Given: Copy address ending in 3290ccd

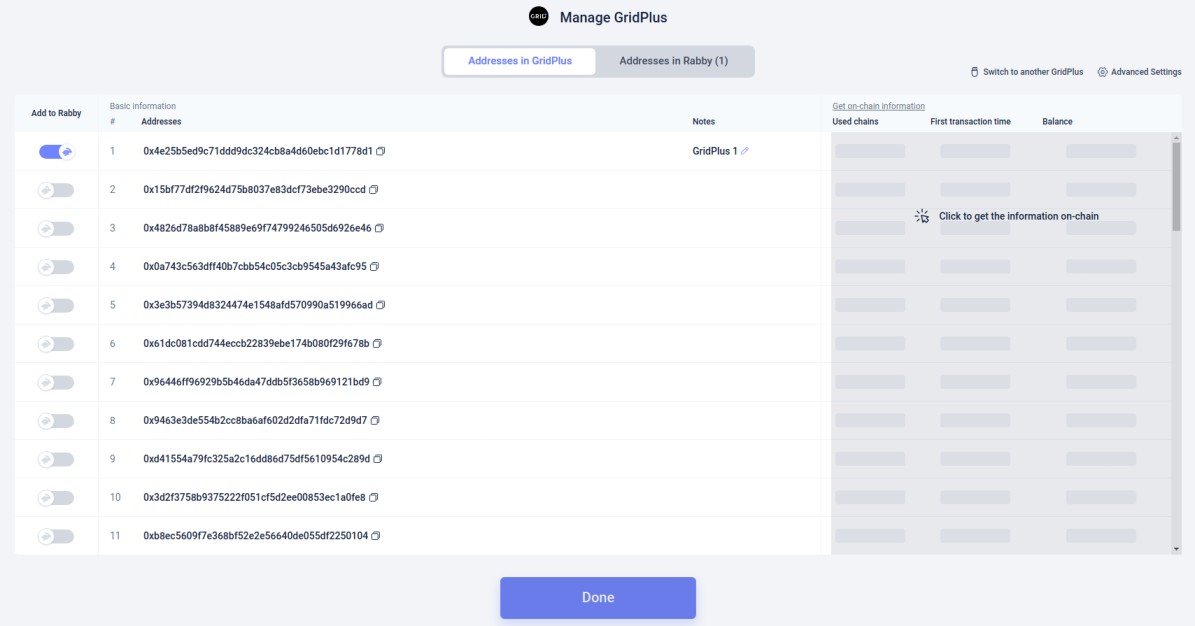Looking at the screenshot, I should (x=376, y=188).
